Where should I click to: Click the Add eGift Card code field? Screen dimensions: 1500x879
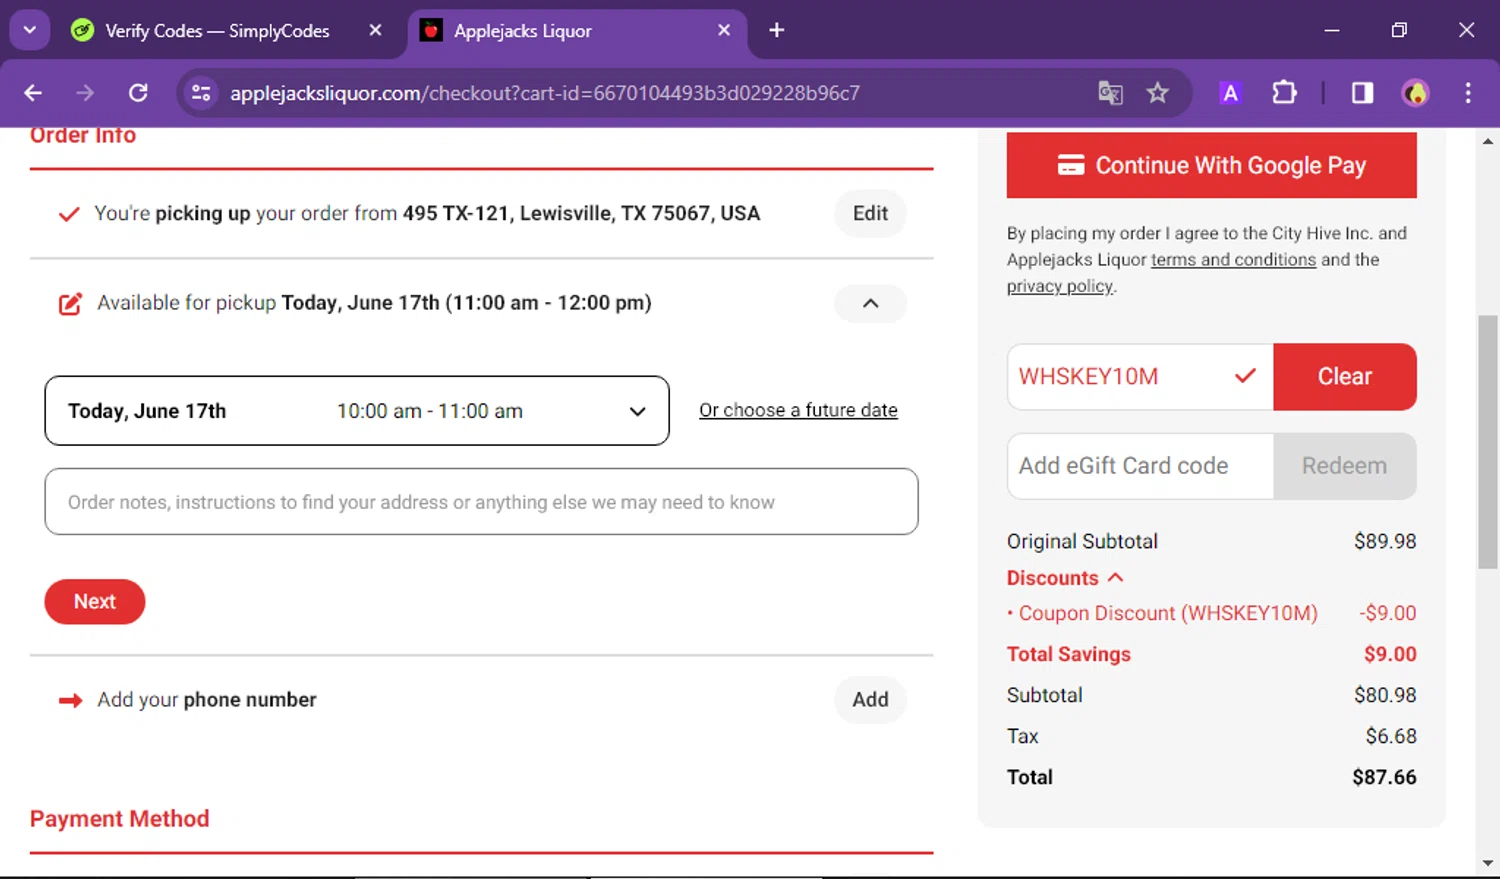coord(1140,466)
